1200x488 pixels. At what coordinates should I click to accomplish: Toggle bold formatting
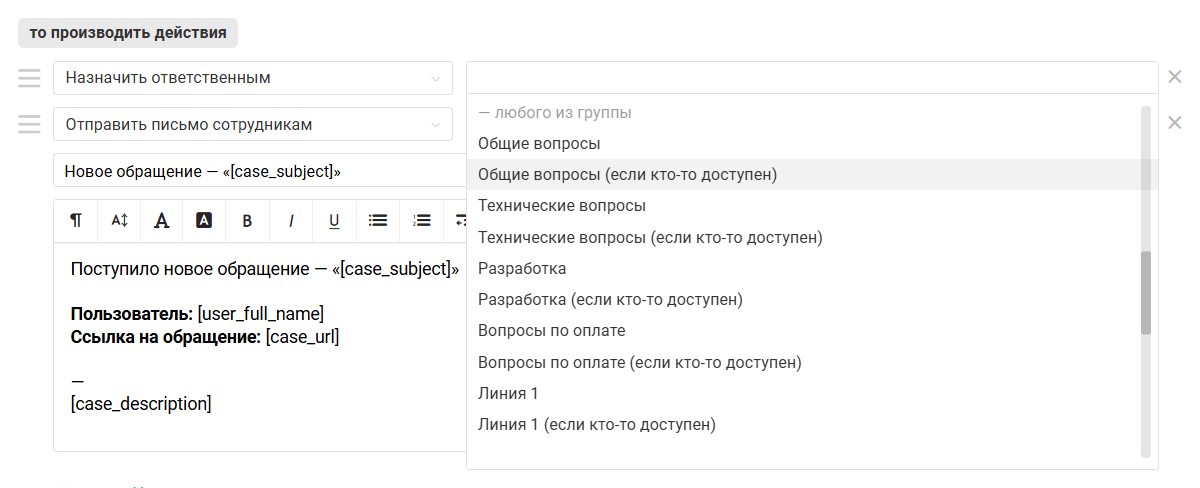click(x=247, y=221)
